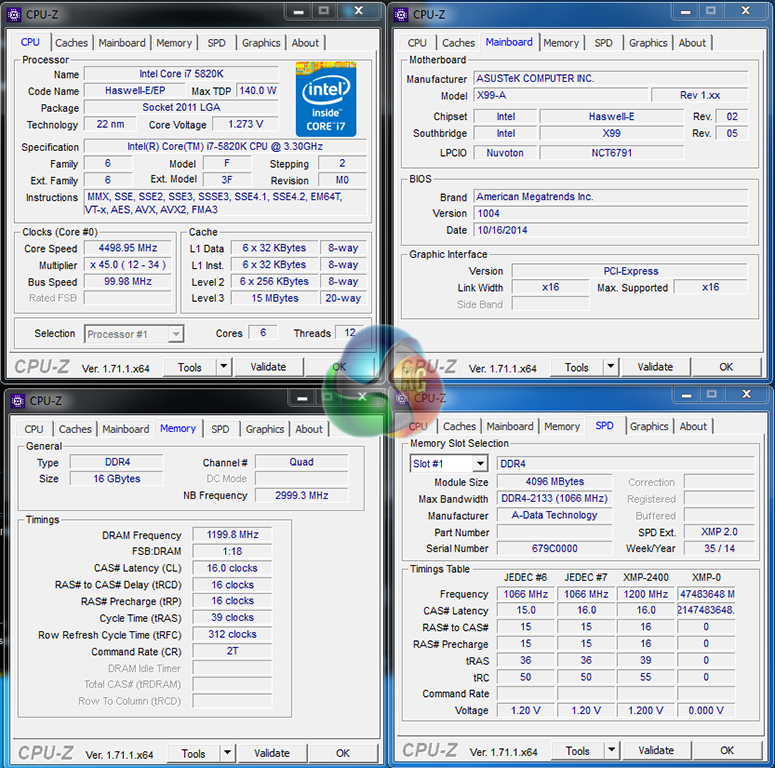Click the Channel # value Quad
The height and width of the screenshot is (768, 775).
click(x=302, y=462)
